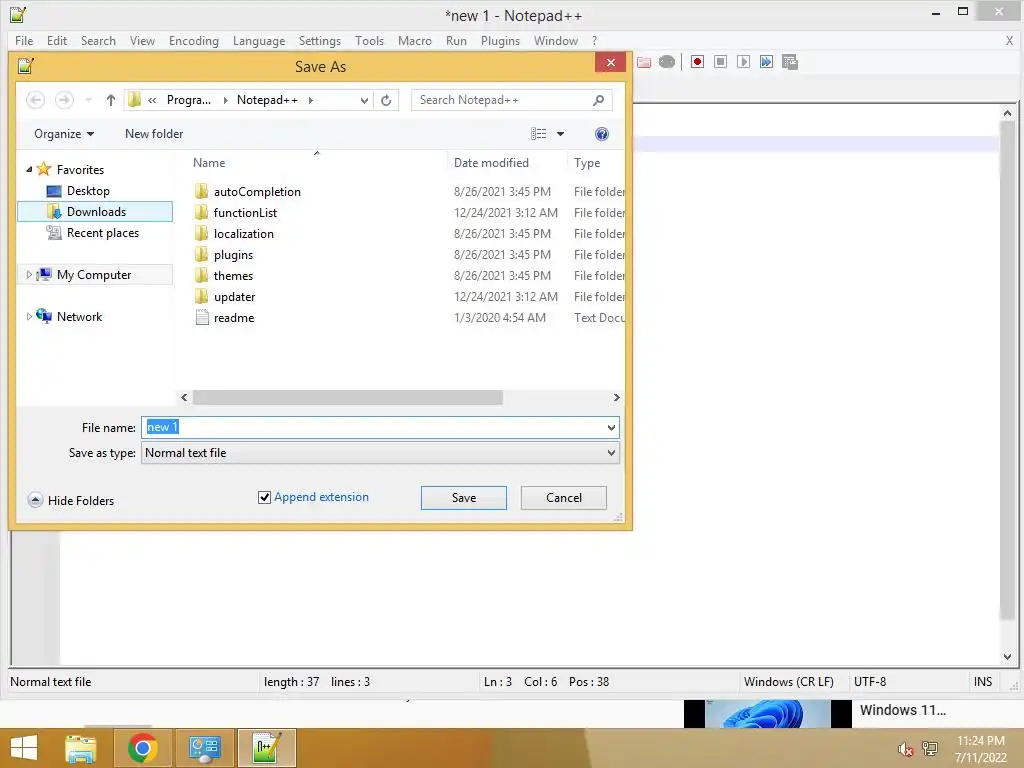Go back in the Save As dialog

35,100
